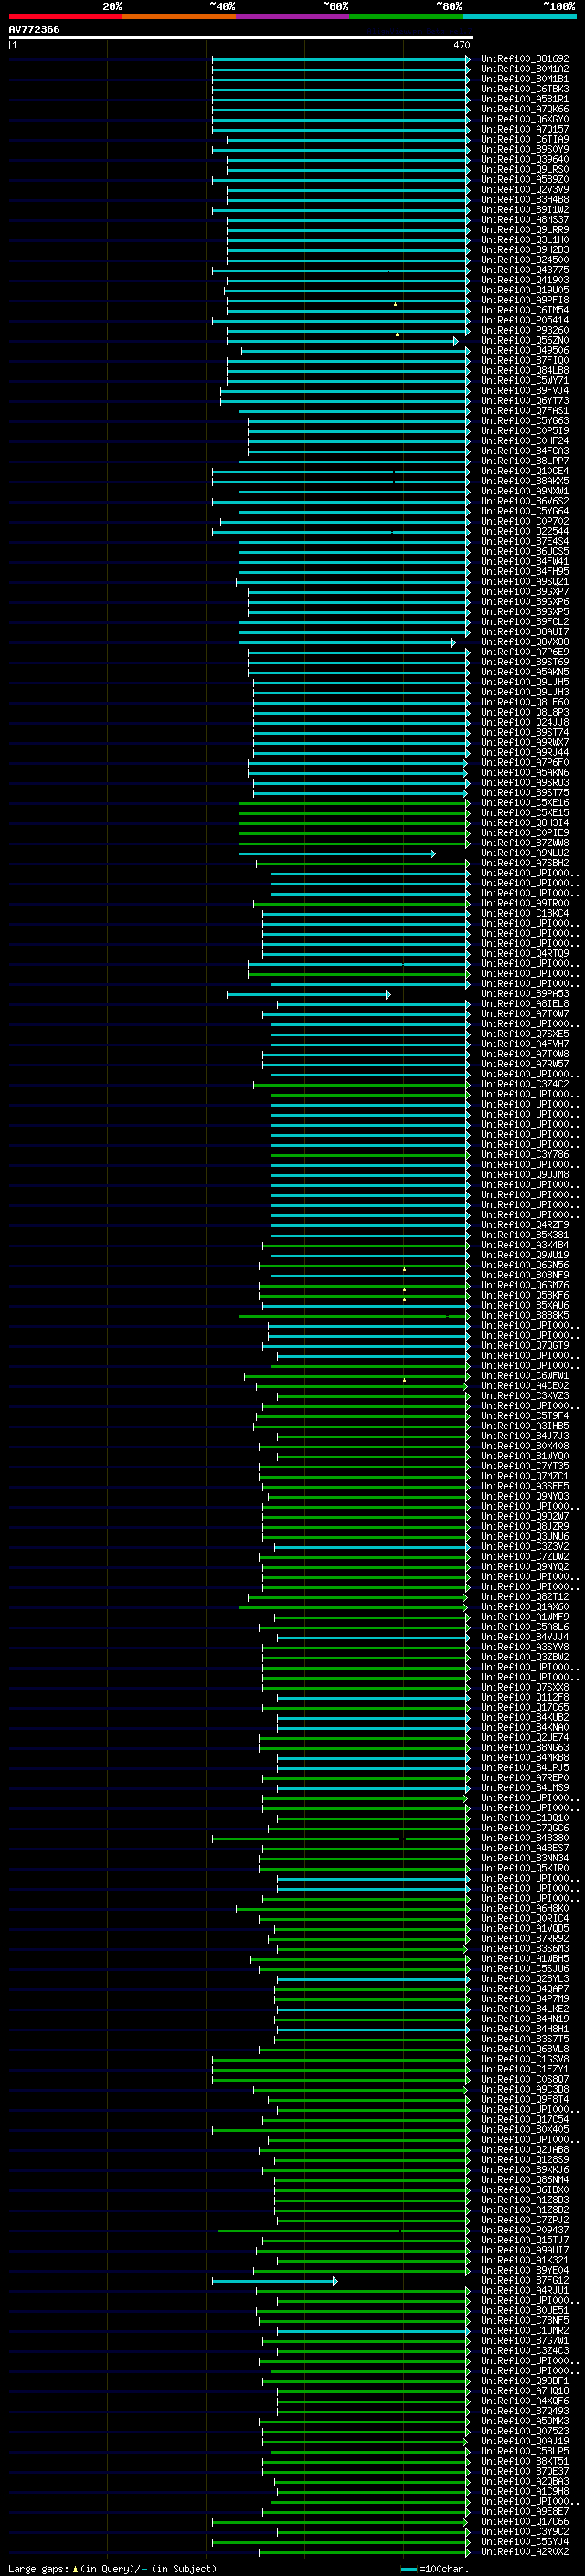Click the white query sequence bar
585x2576 pixels.
pos(241,38)
